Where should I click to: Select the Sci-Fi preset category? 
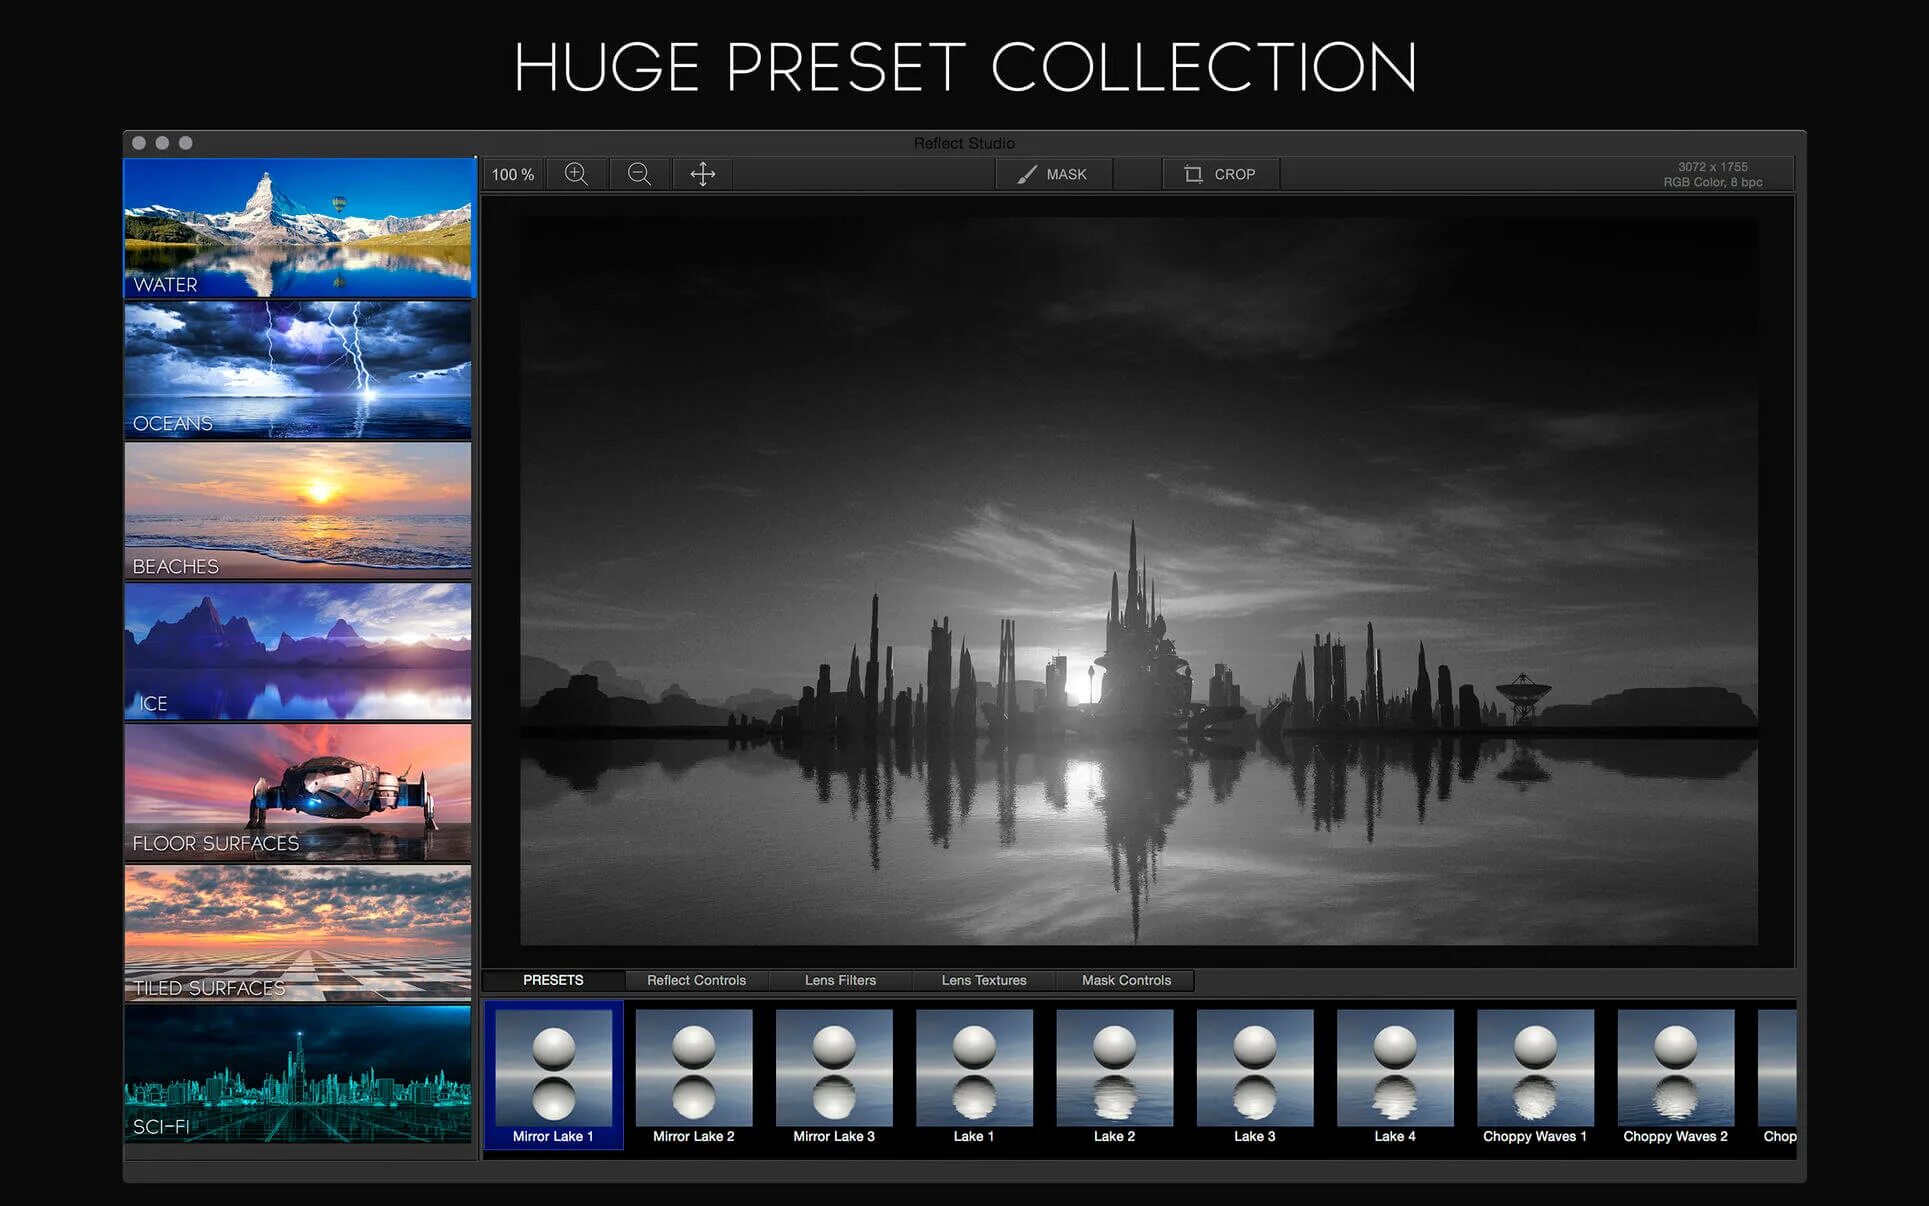(298, 1073)
